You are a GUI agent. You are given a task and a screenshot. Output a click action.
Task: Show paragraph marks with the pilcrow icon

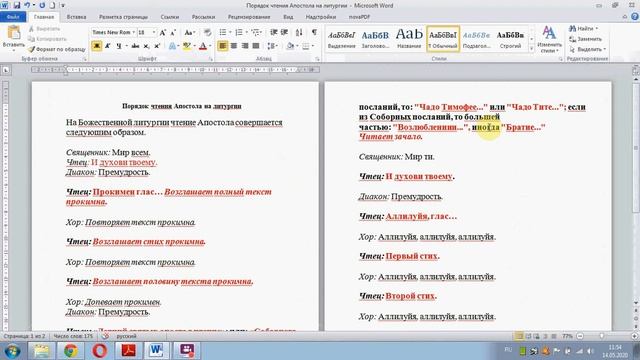pyautogui.click(x=314, y=32)
